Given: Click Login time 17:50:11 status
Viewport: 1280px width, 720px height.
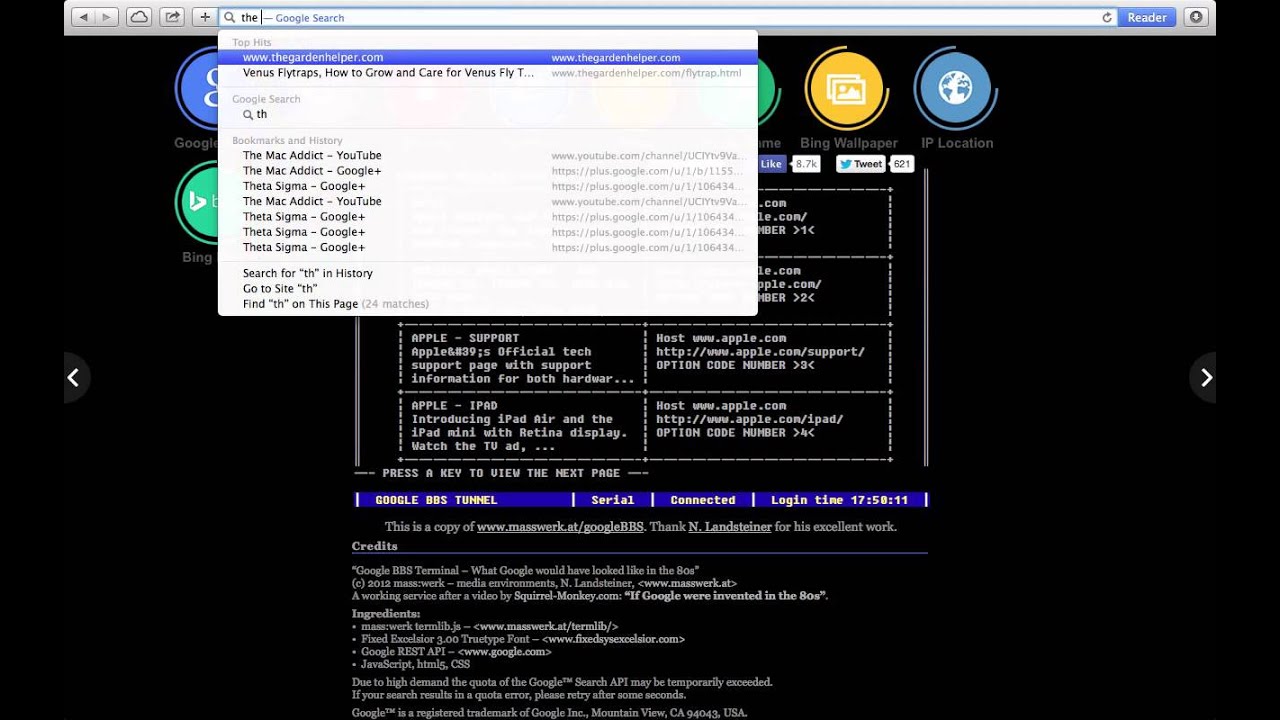Looking at the screenshot, I should [x=839, y=500].
